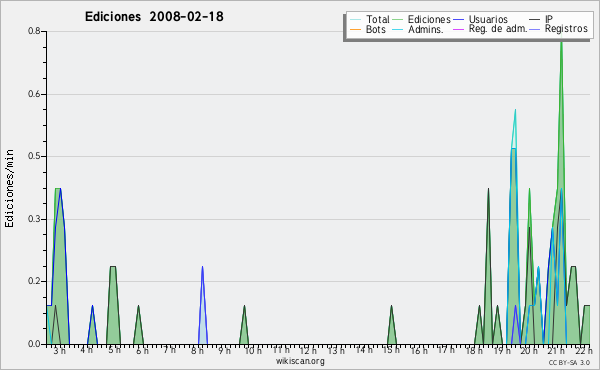Select the 'Ediciones' legend entry
The image size is (600, 370).
pyautogui.click(x=429, y=19)
